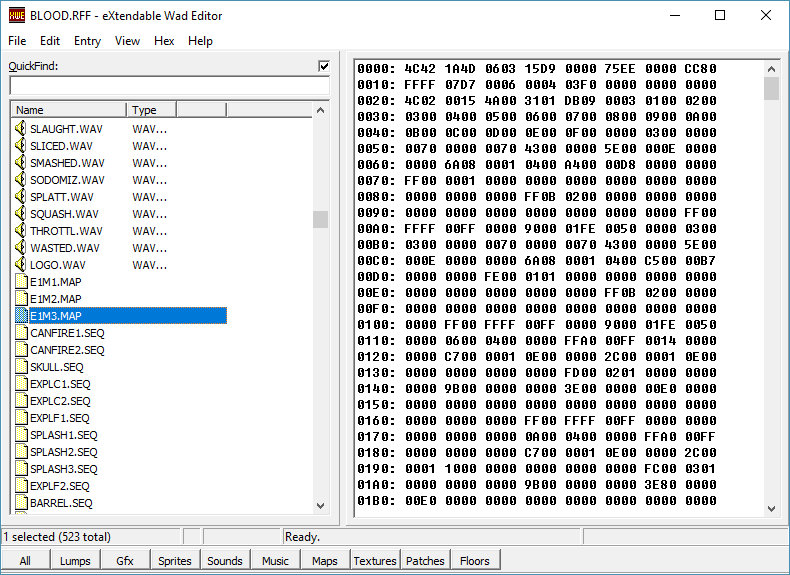Click the file icon beside BARREL.SEQ
This screenshot has height=575, width=790.
21,503
